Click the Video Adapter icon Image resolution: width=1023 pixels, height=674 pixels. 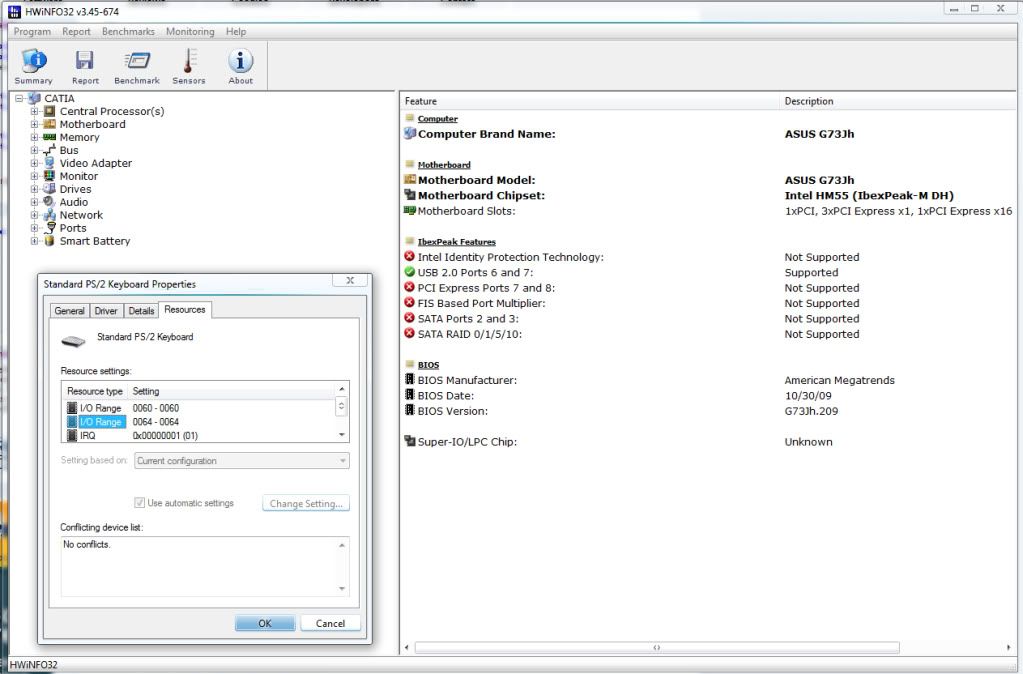coord(50,163)
